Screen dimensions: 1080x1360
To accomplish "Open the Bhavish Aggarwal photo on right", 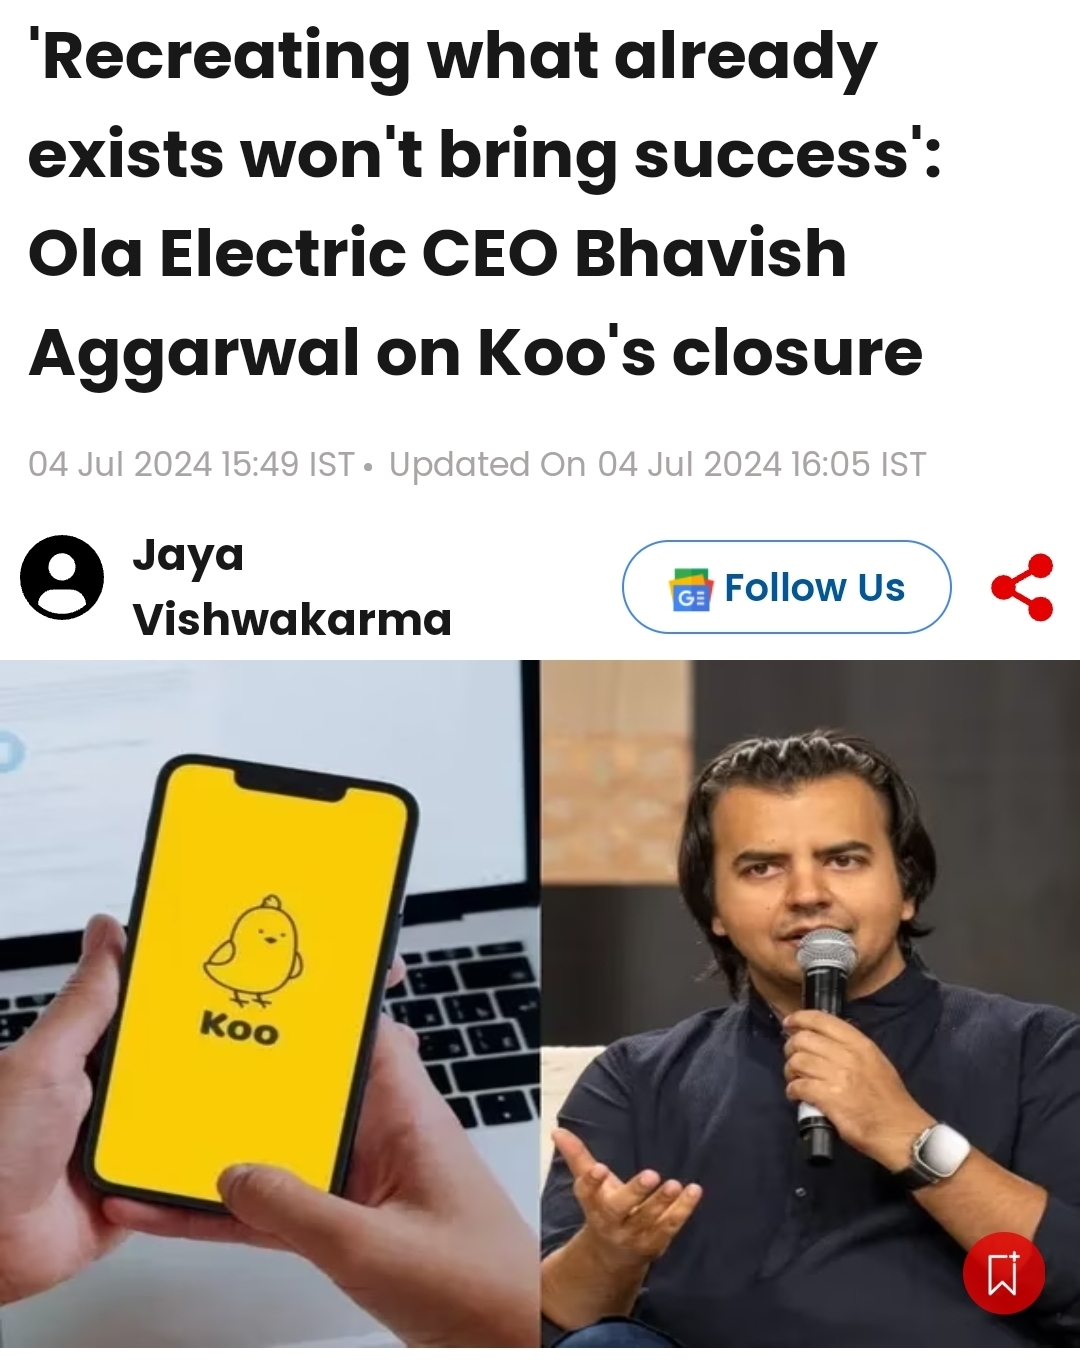I will click(810, 1004).
